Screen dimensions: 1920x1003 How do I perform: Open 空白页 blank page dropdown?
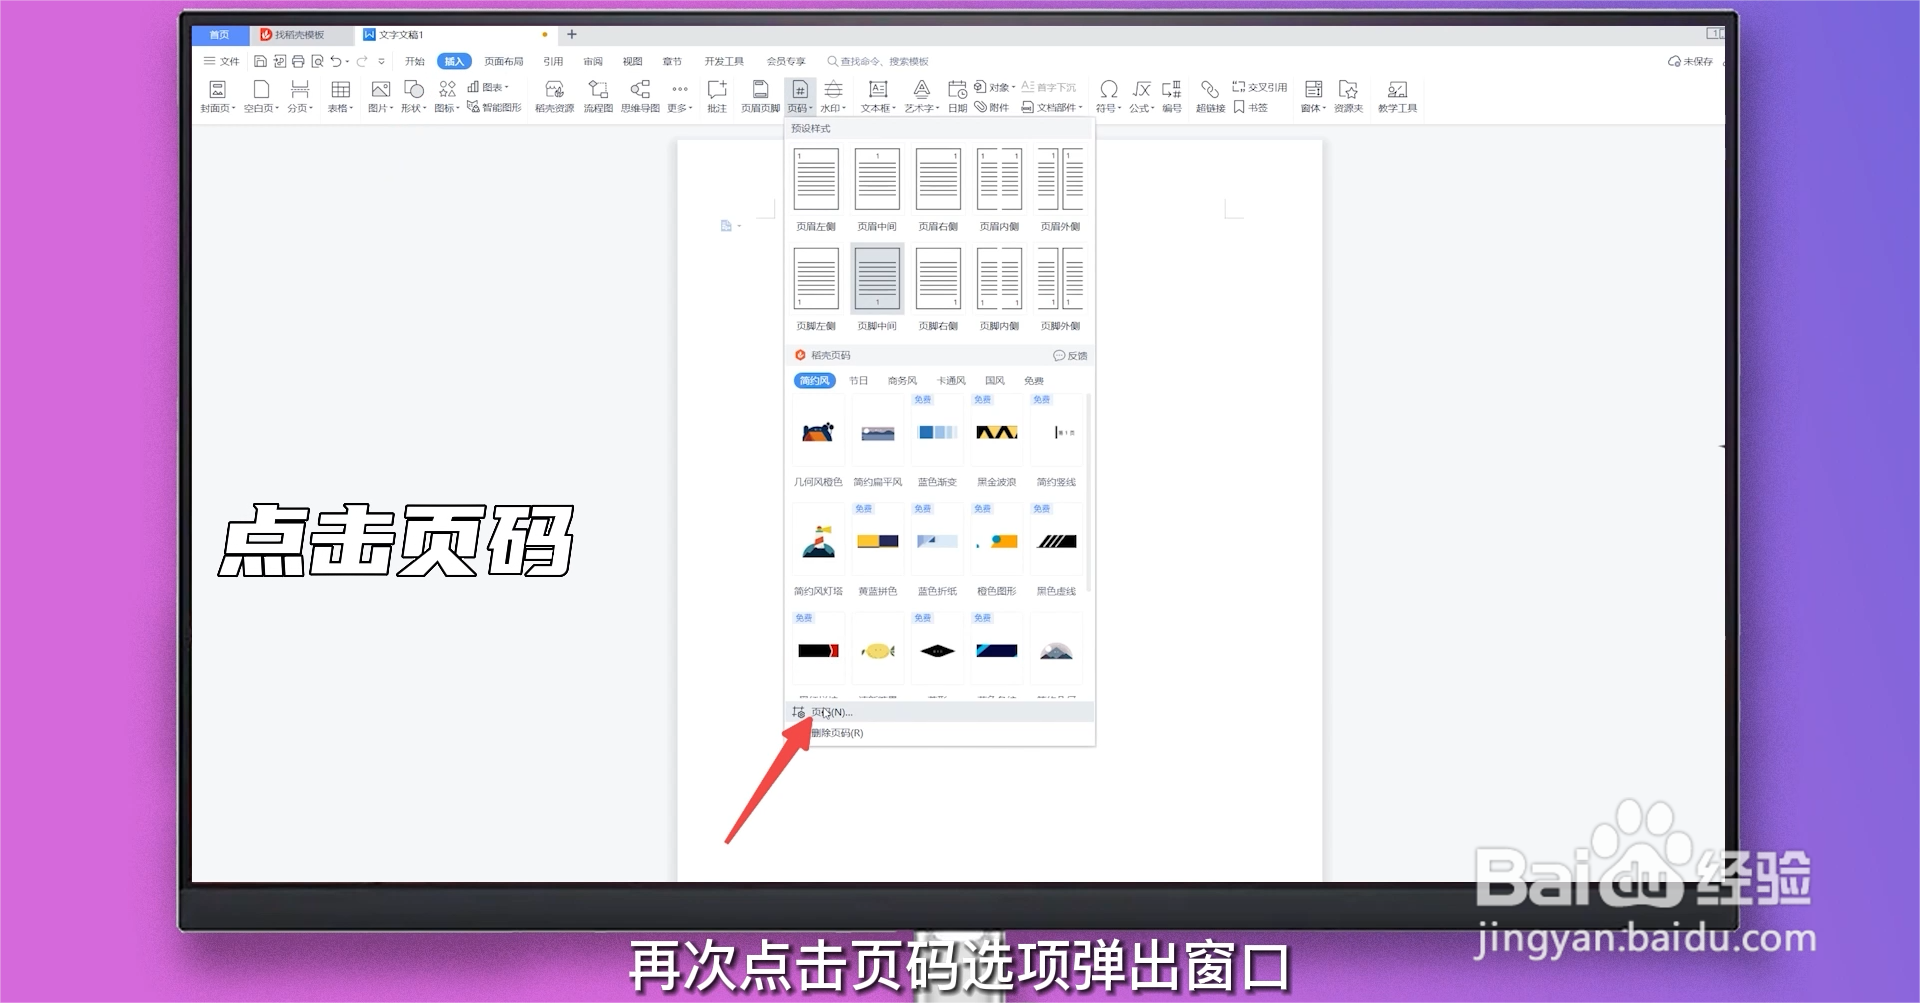(261, 97)
